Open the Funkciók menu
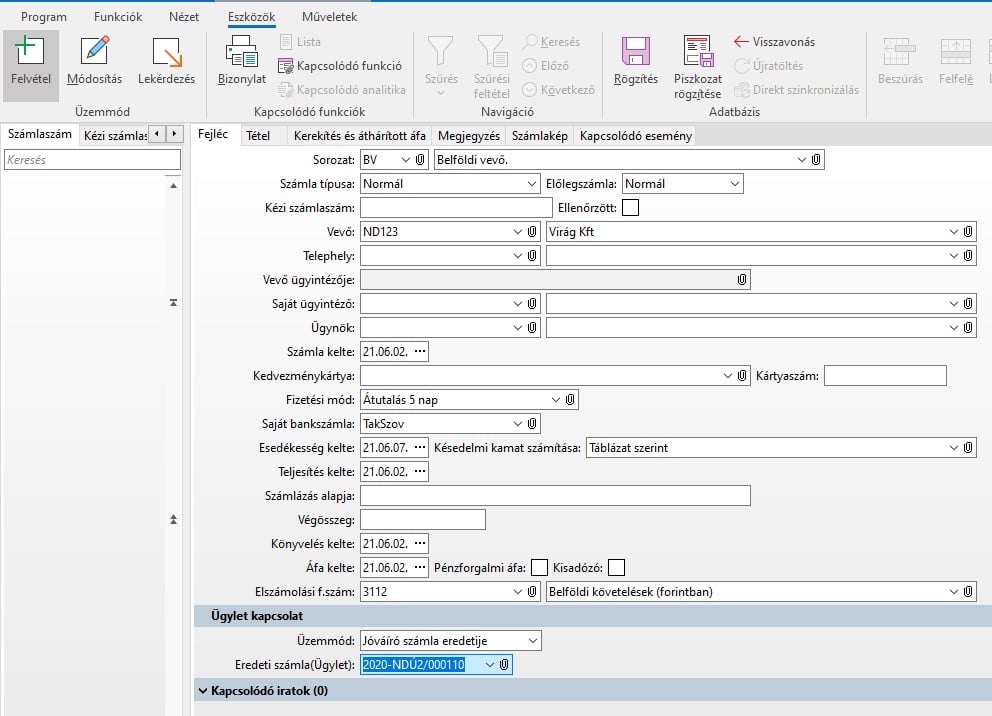 [x=118, y=17]
